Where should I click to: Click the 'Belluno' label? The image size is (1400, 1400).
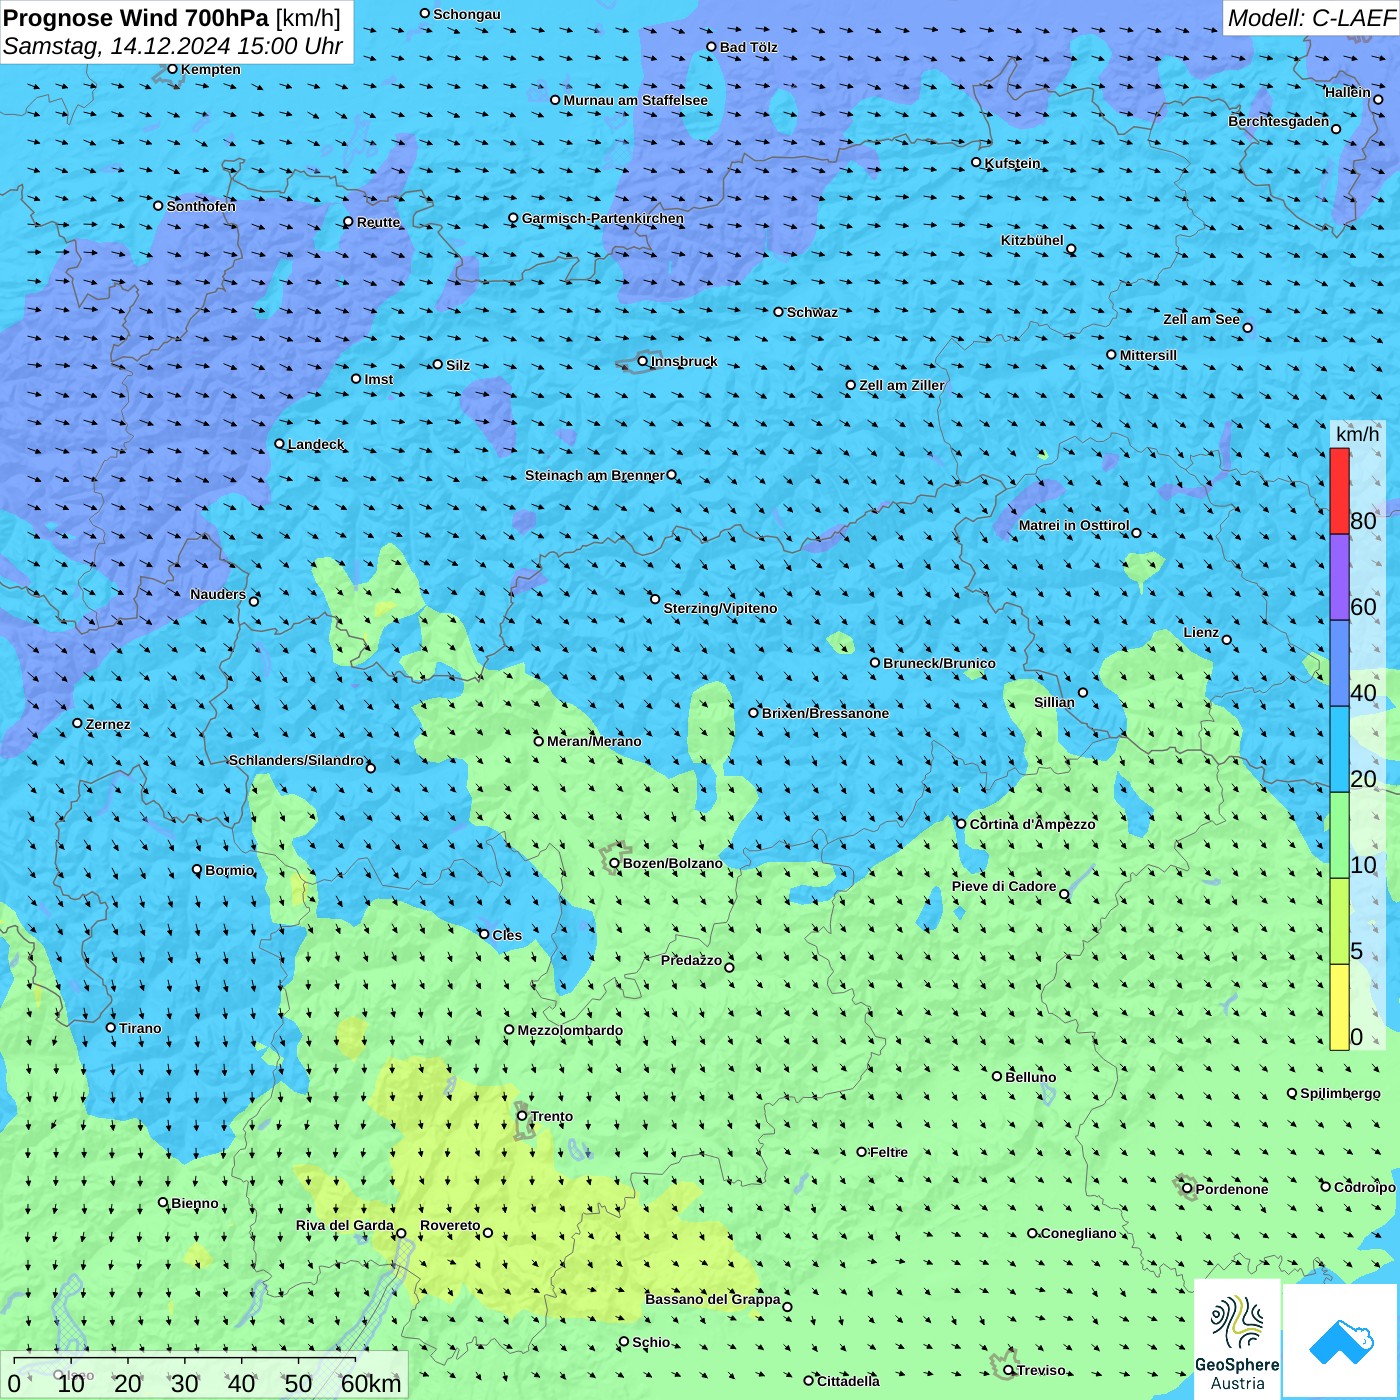point(1031,1077)
